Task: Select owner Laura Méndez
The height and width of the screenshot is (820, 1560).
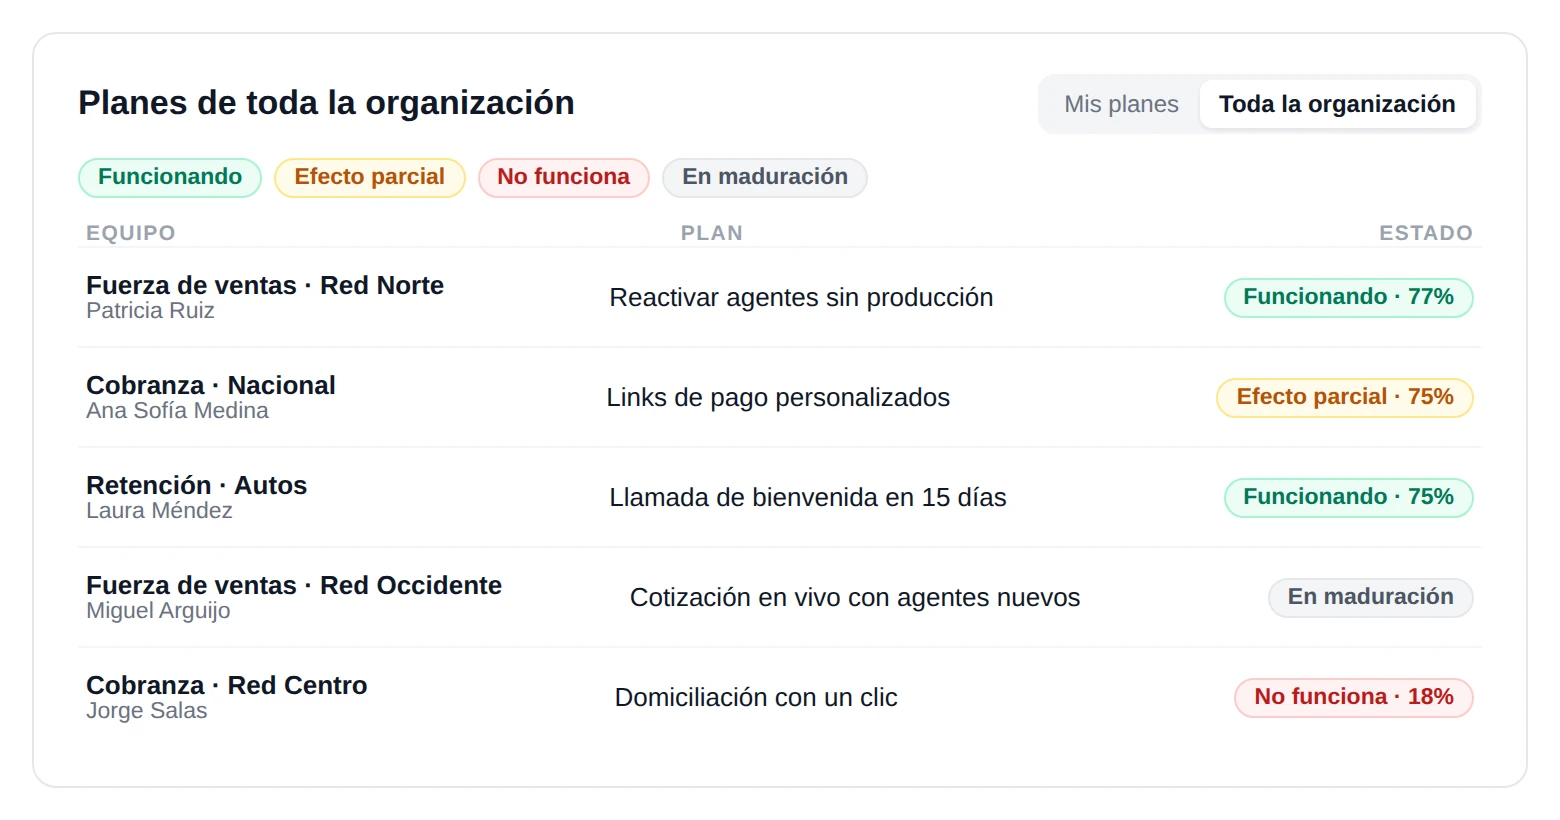Action: [159, 511]
